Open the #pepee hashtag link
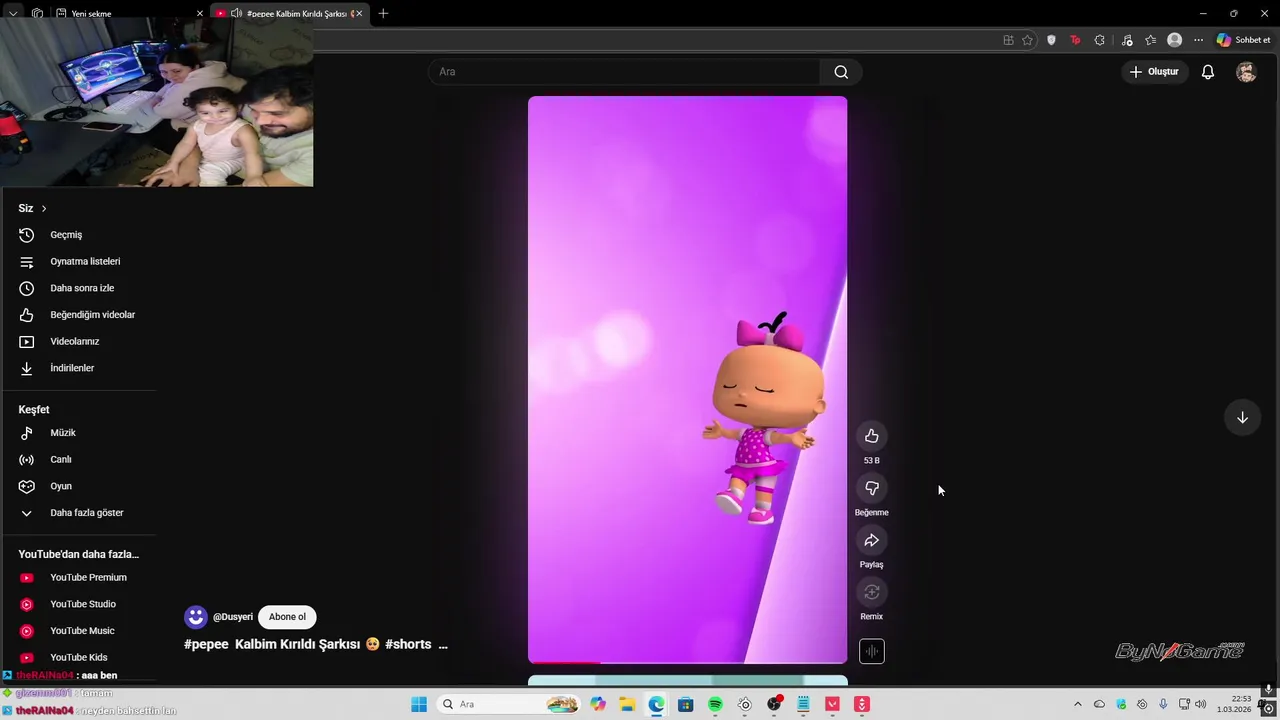 click(206, 645)
